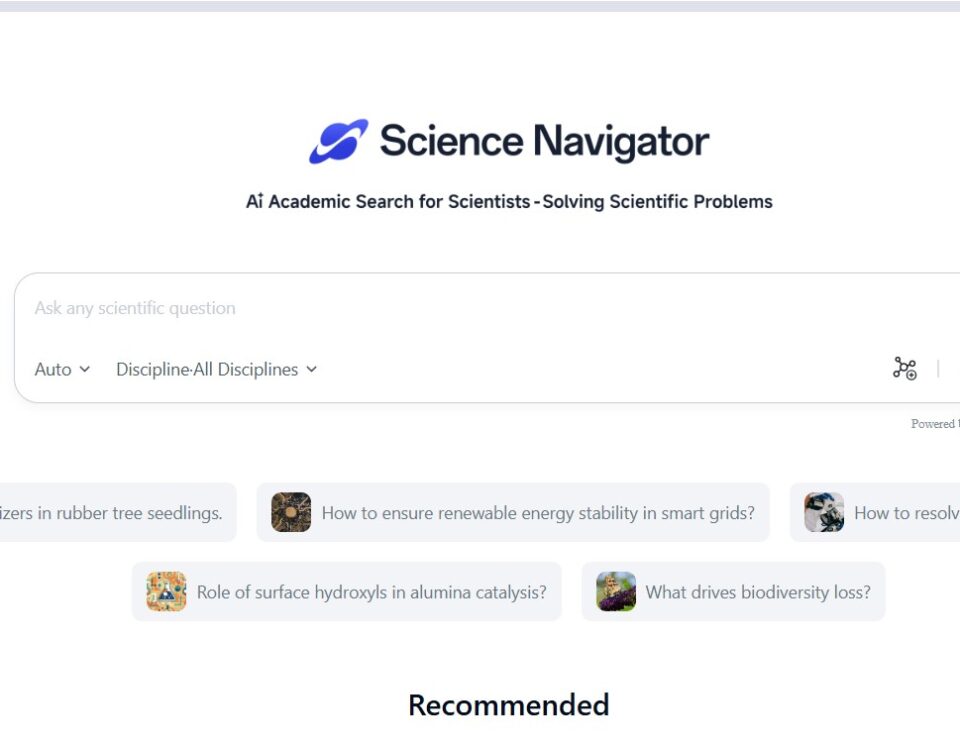The image size is (960, 750).
Task: Click the Science Navigator title text
Action: pyautogui.click(x=544, y=141)
